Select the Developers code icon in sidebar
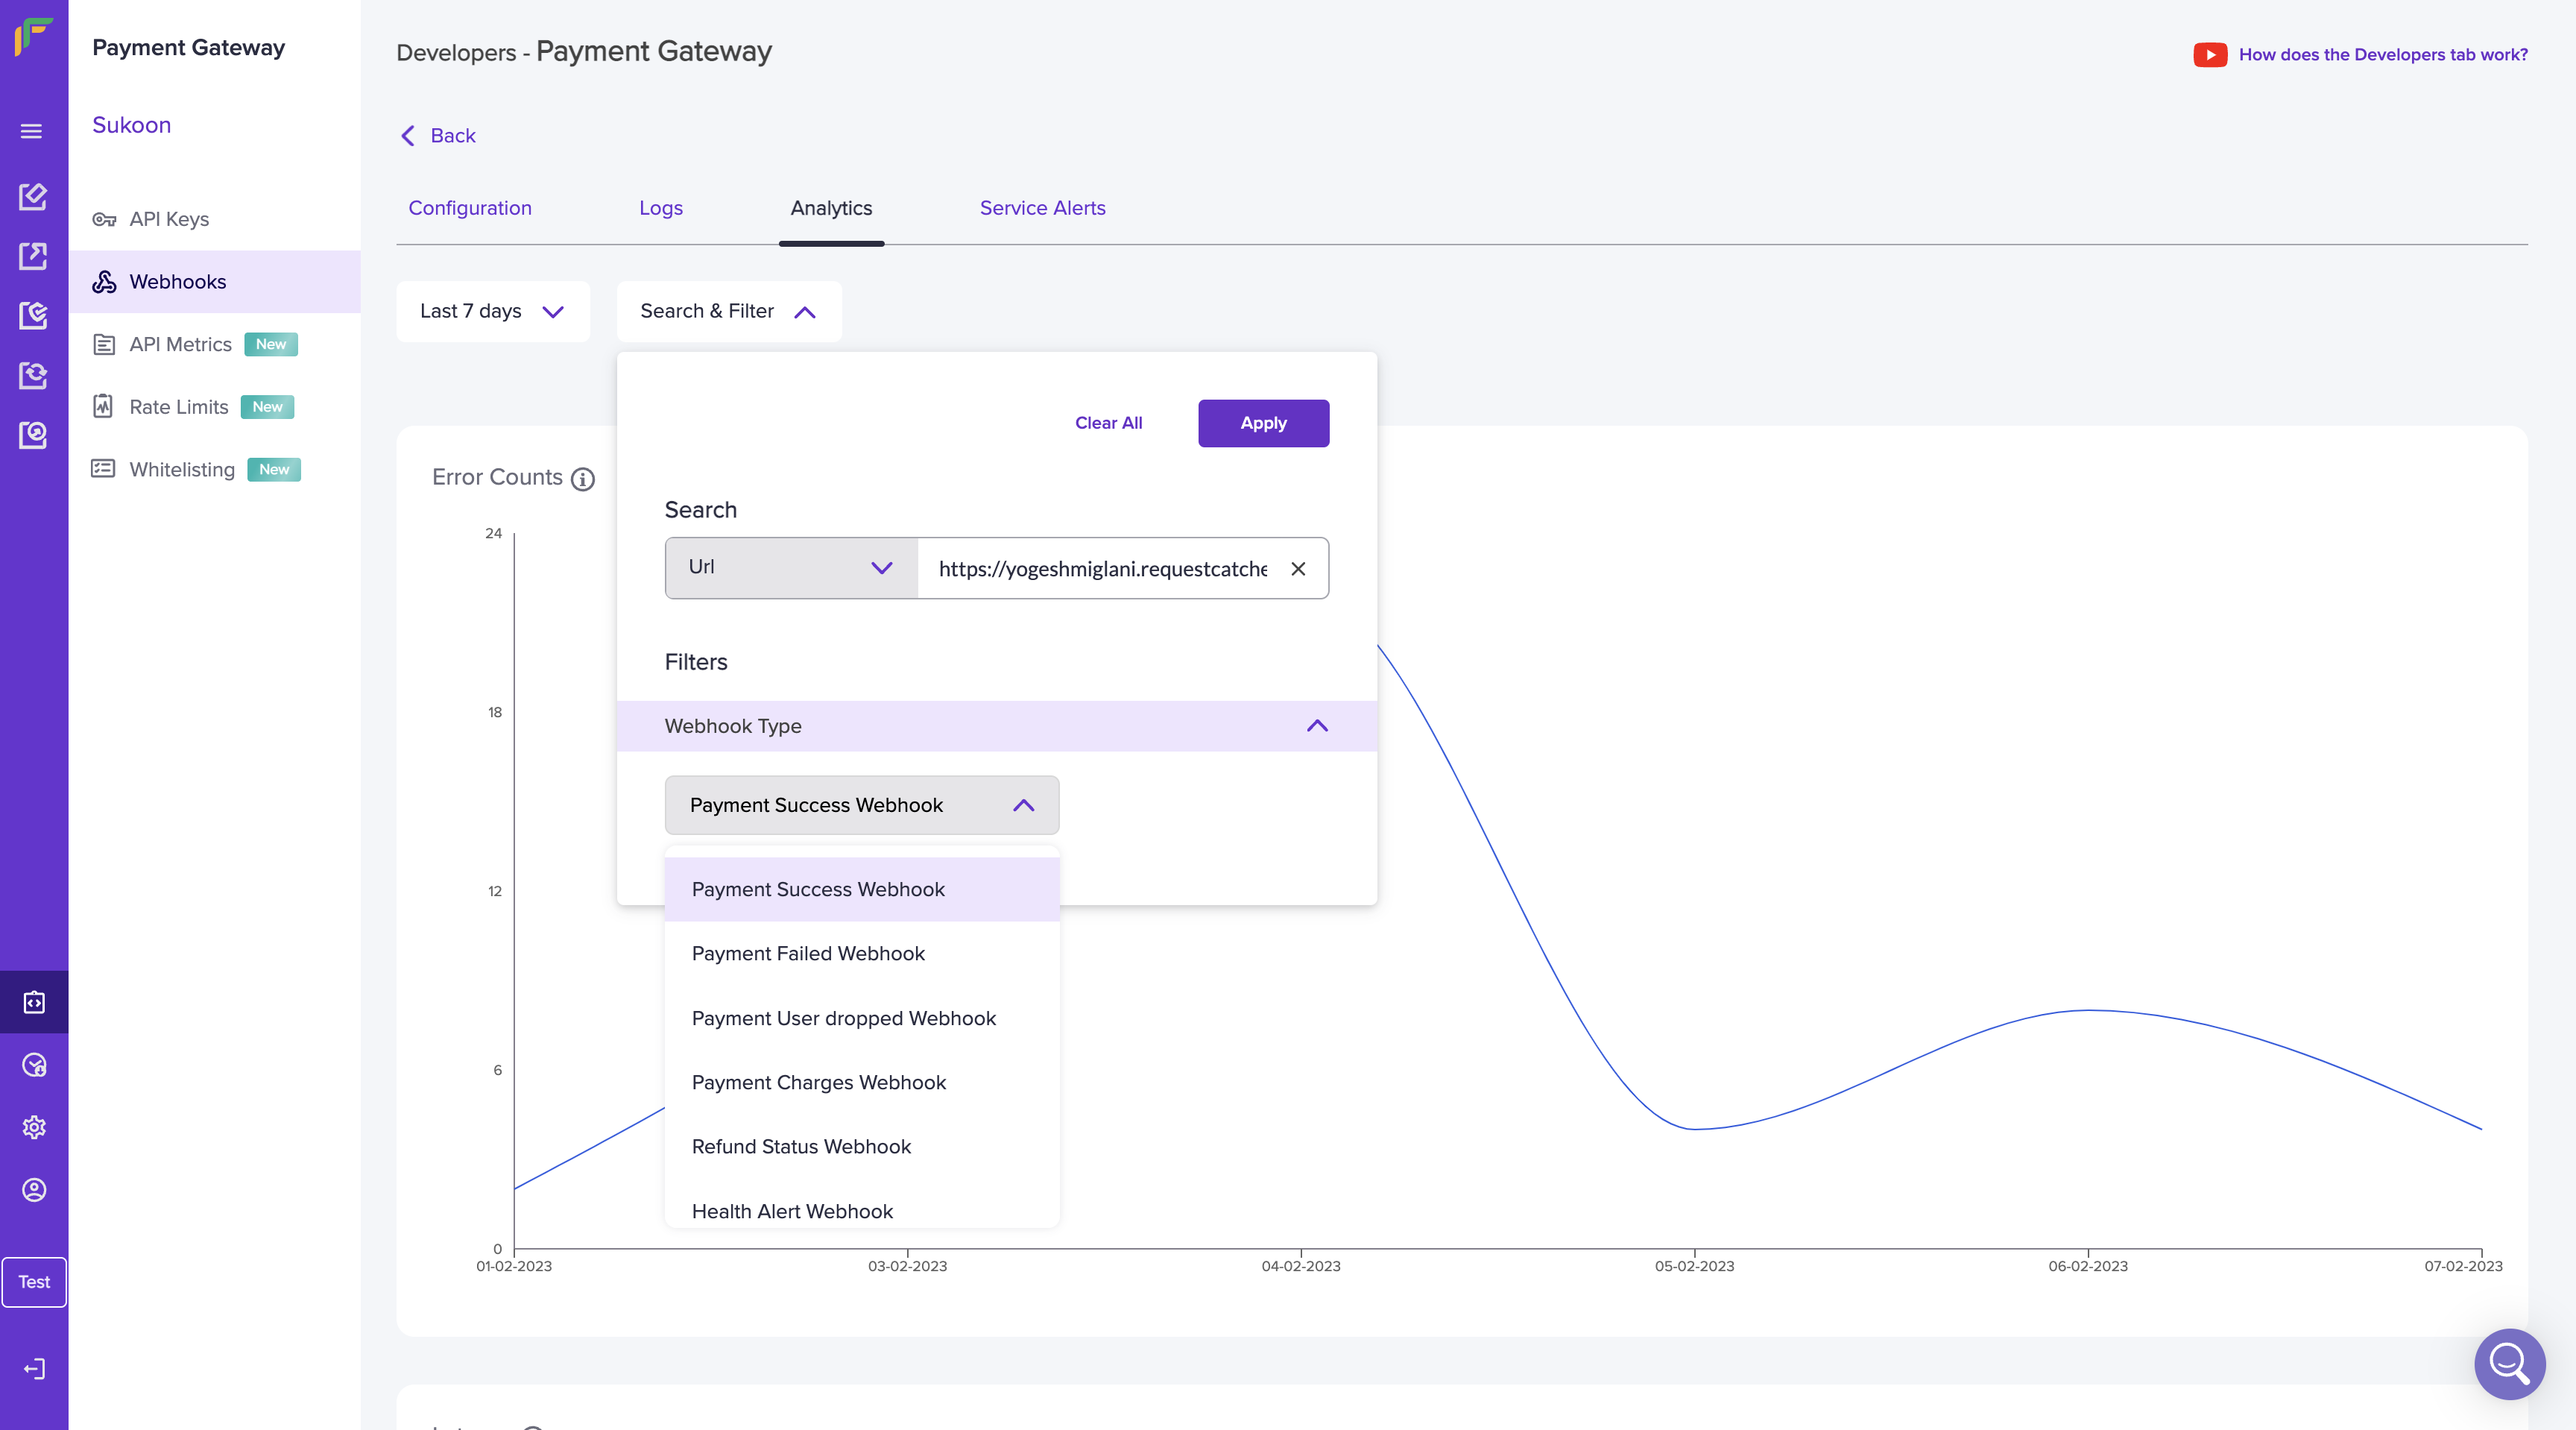The image size is (2576, 1430). 34,1002
